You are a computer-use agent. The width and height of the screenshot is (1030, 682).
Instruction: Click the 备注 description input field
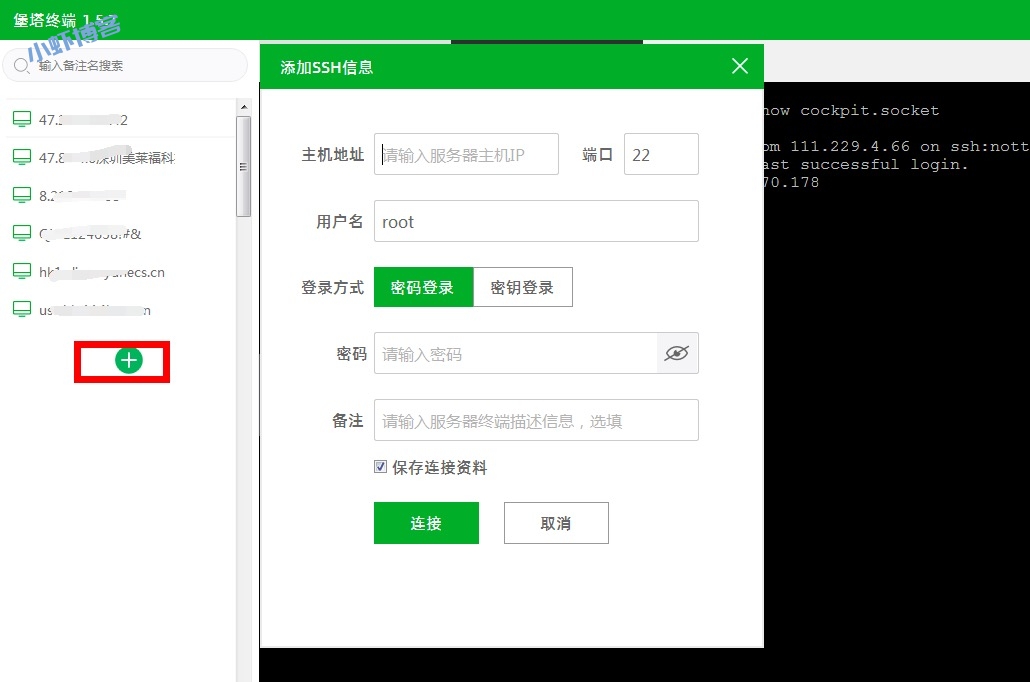(x=536, y=420)
